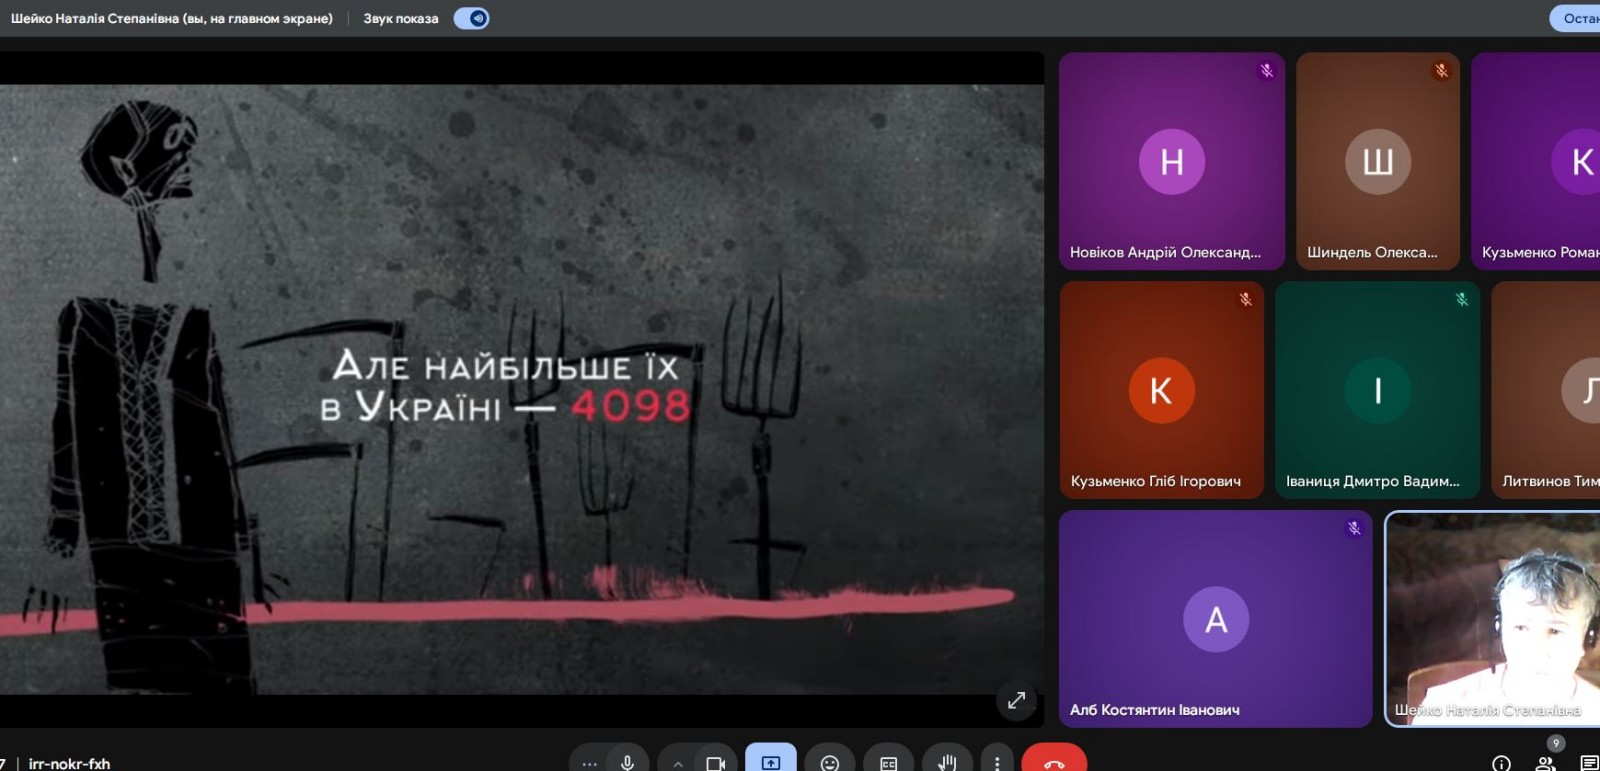
Task: Open the emoji reactions panel
Action: (829, 762)
